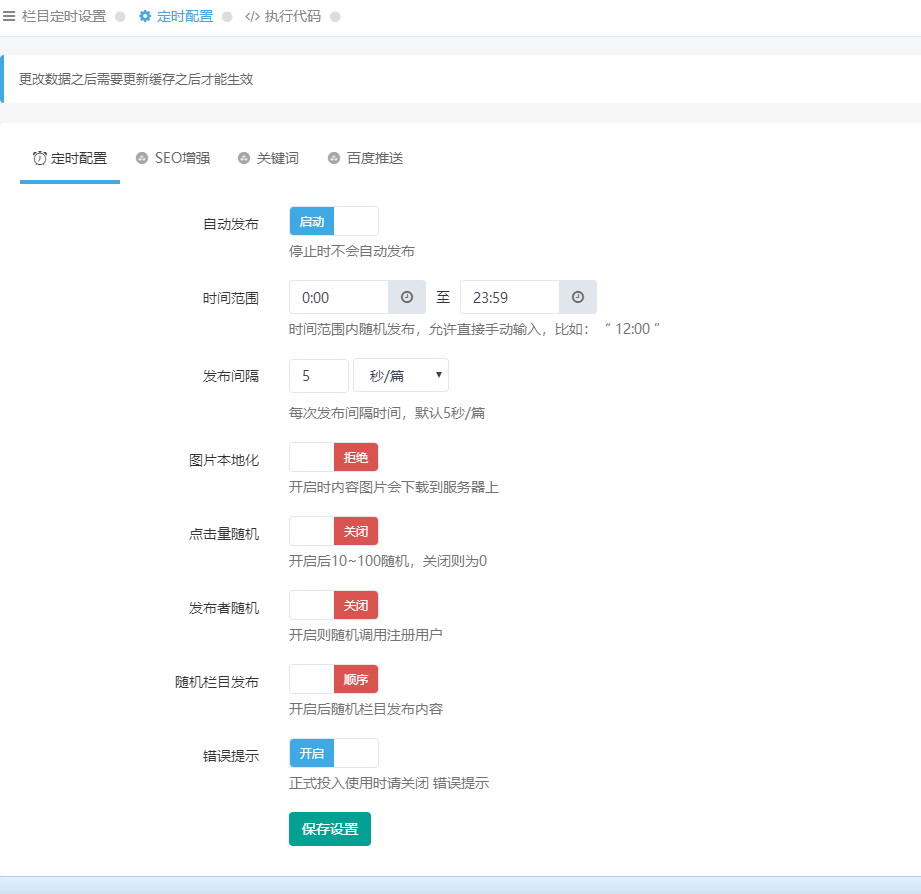
Task: Click the hint text 开启后随机栏目发布内容
Action: click(366, 709)
